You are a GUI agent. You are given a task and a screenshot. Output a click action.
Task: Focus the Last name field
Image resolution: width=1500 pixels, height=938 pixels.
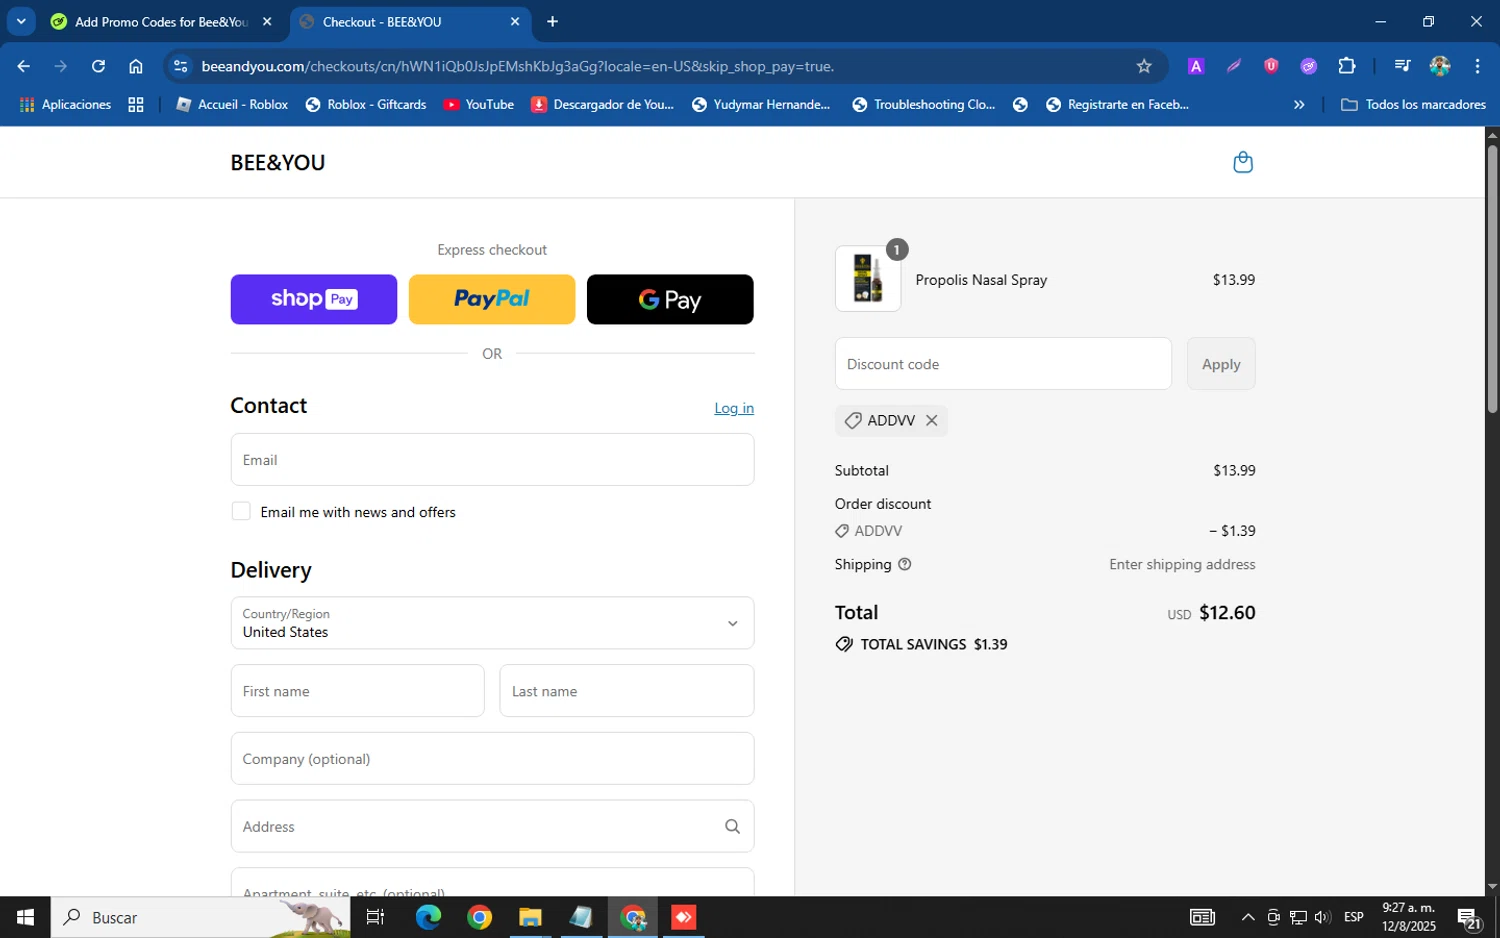coord(627,691)
